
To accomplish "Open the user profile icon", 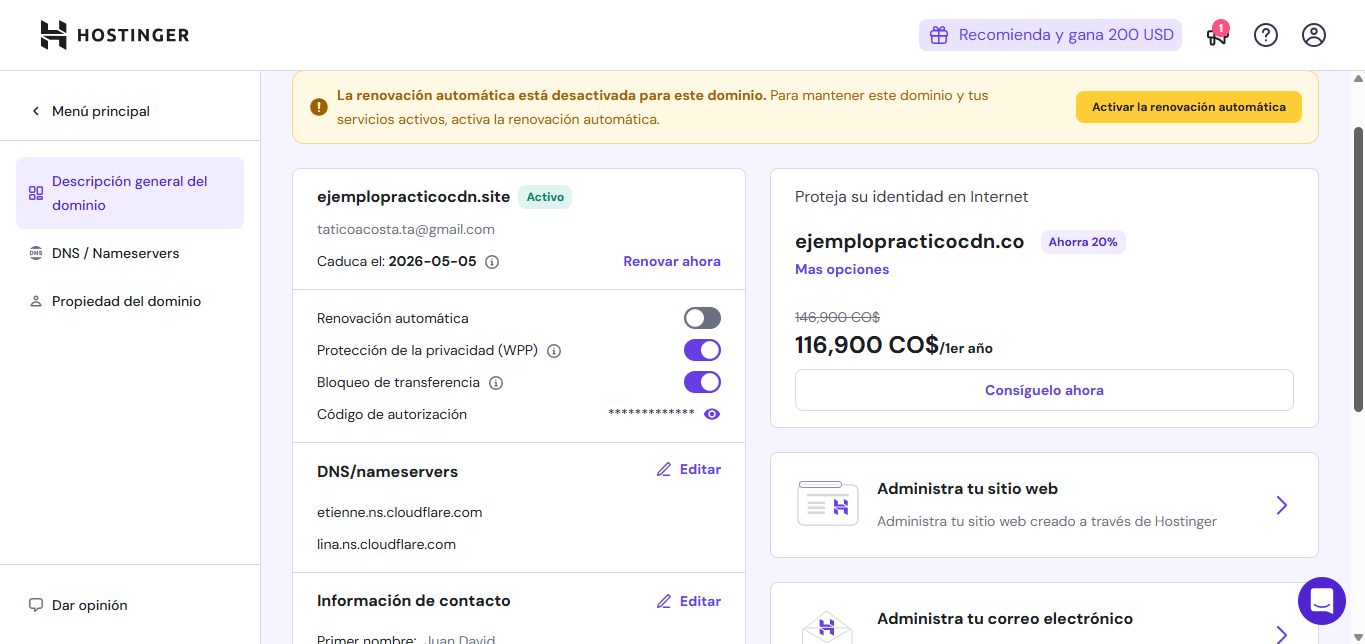I will pyautogui.click(x=1314, y=35).
